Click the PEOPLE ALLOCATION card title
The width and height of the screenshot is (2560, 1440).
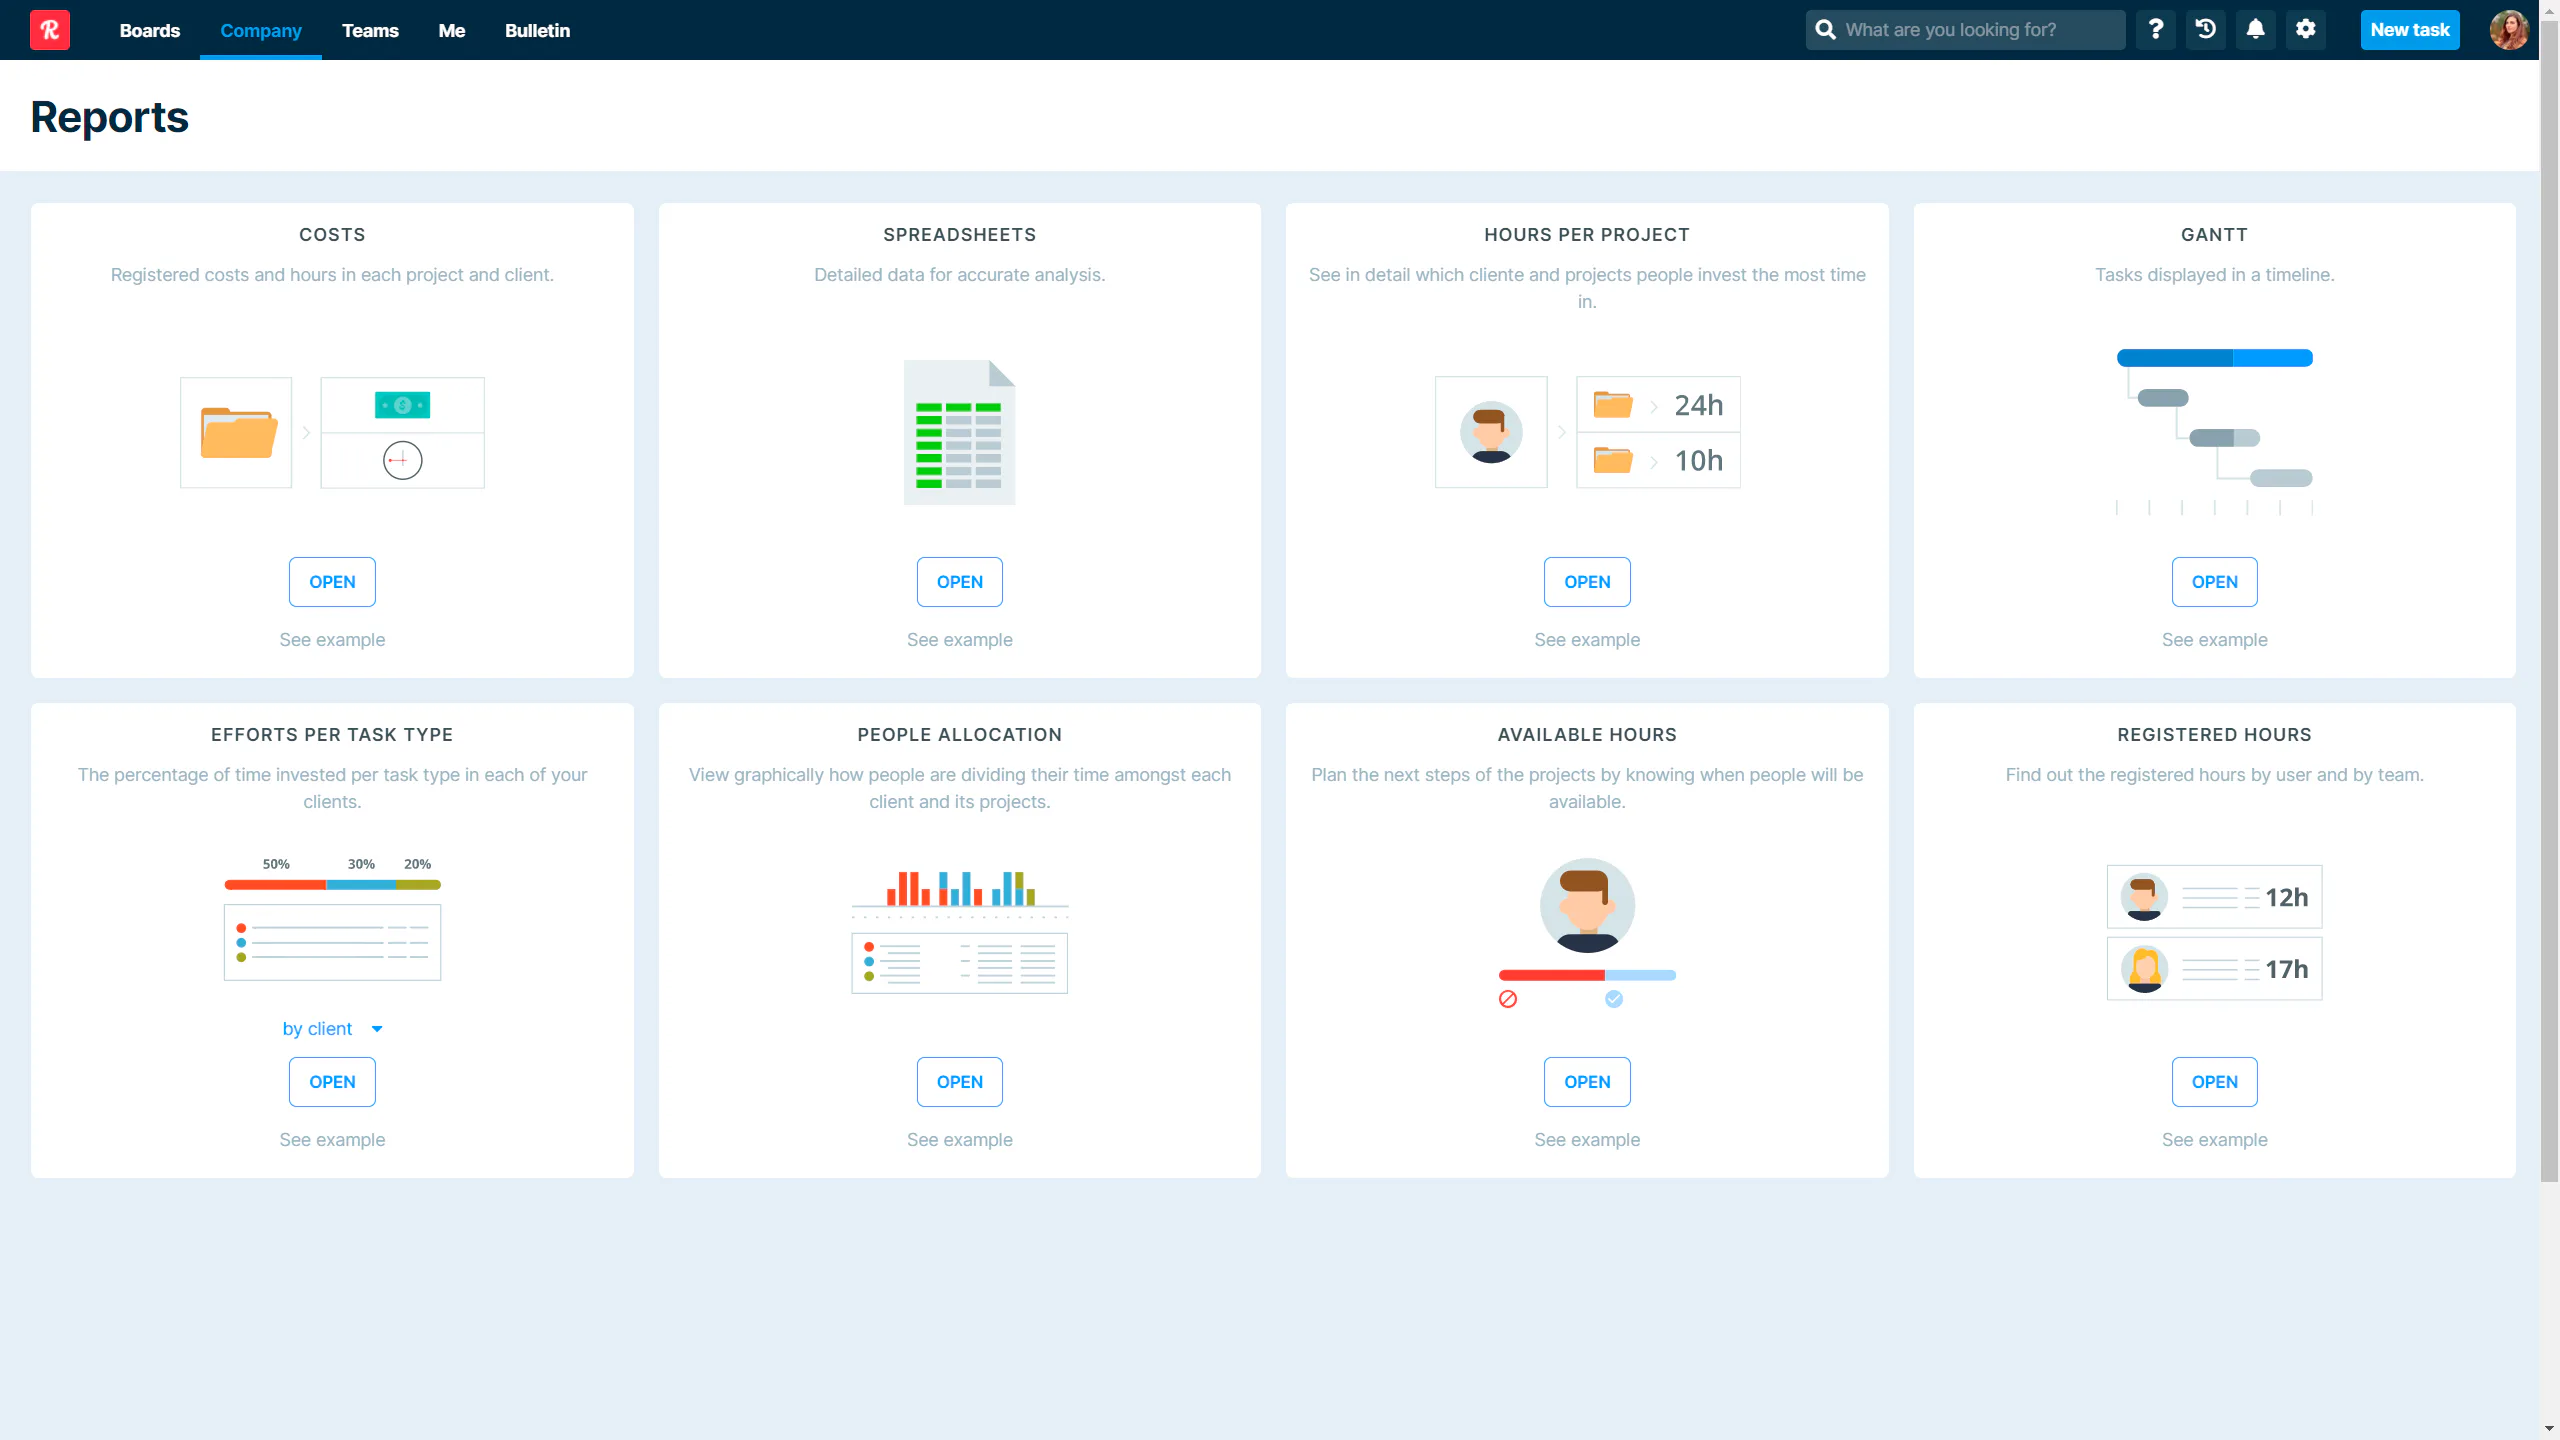pos(959,735)
